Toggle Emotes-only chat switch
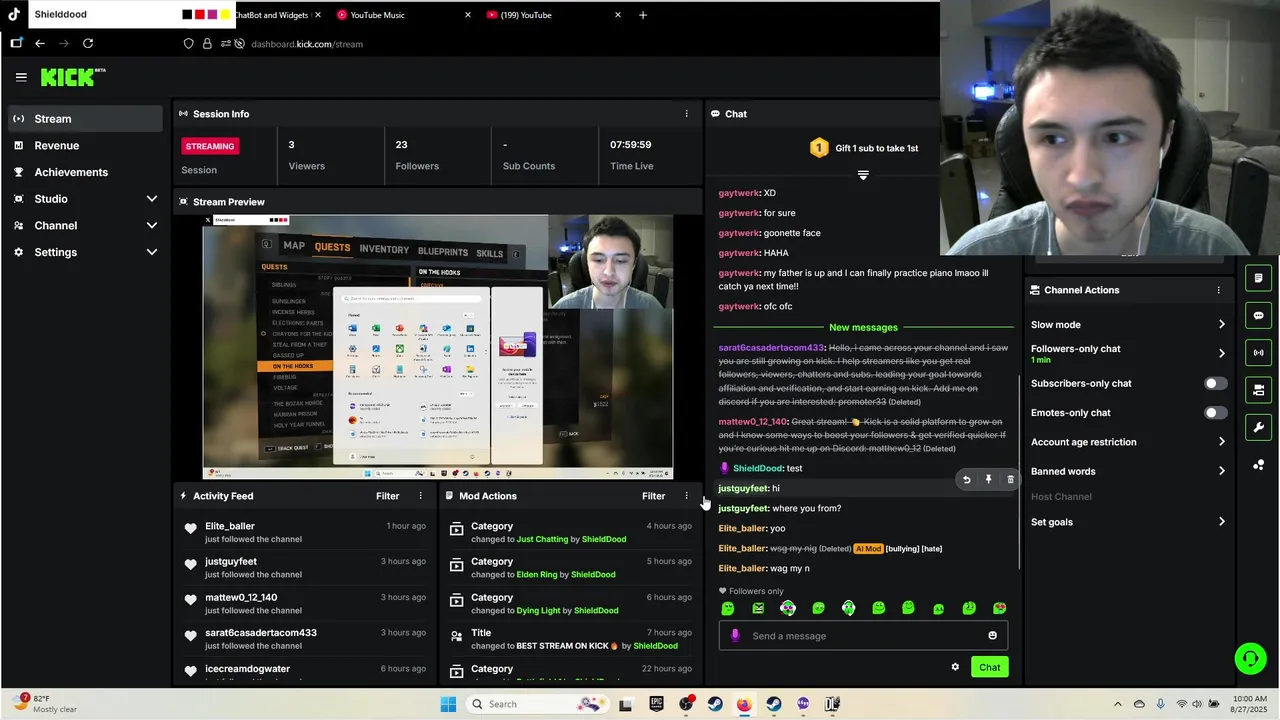The width and height of the screenshot is (1280, 720). tap(1215, 413)
